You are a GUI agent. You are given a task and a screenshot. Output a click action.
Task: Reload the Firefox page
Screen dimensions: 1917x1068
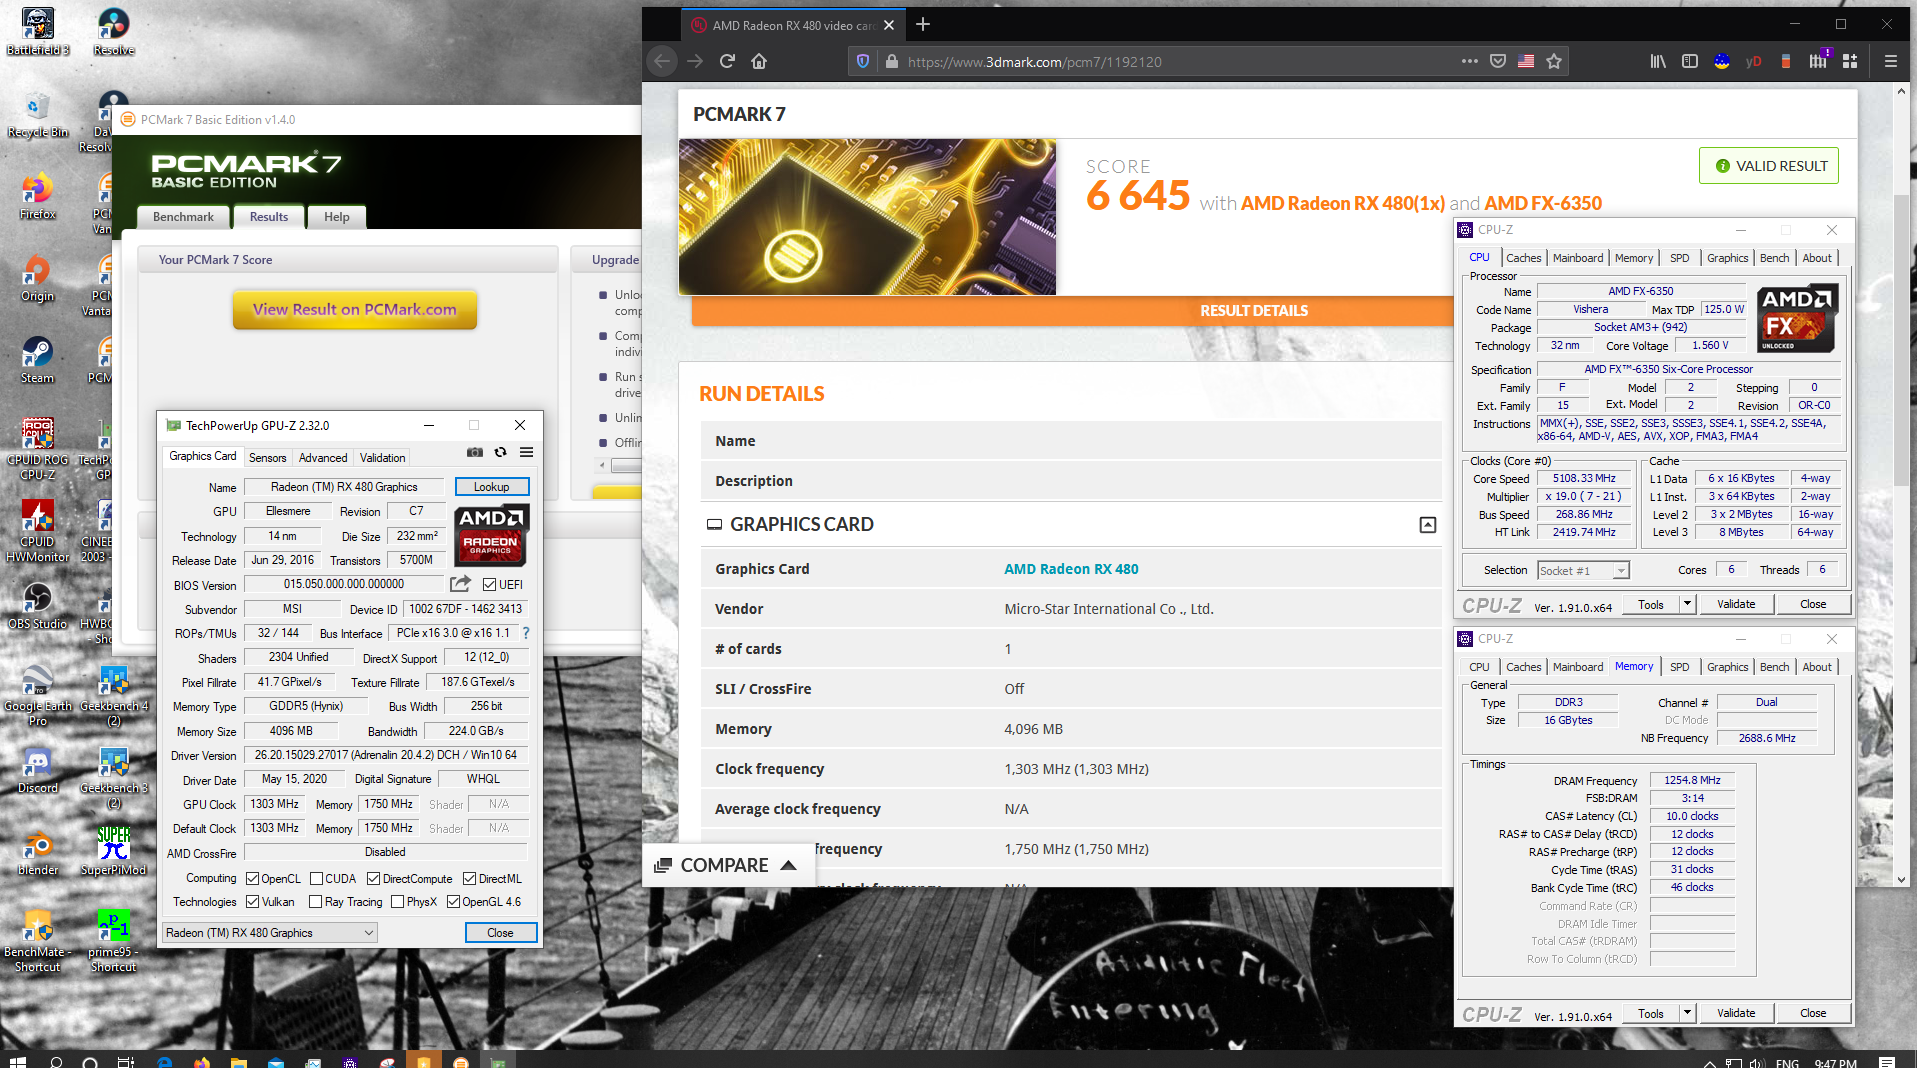click(x=727, y=61)
